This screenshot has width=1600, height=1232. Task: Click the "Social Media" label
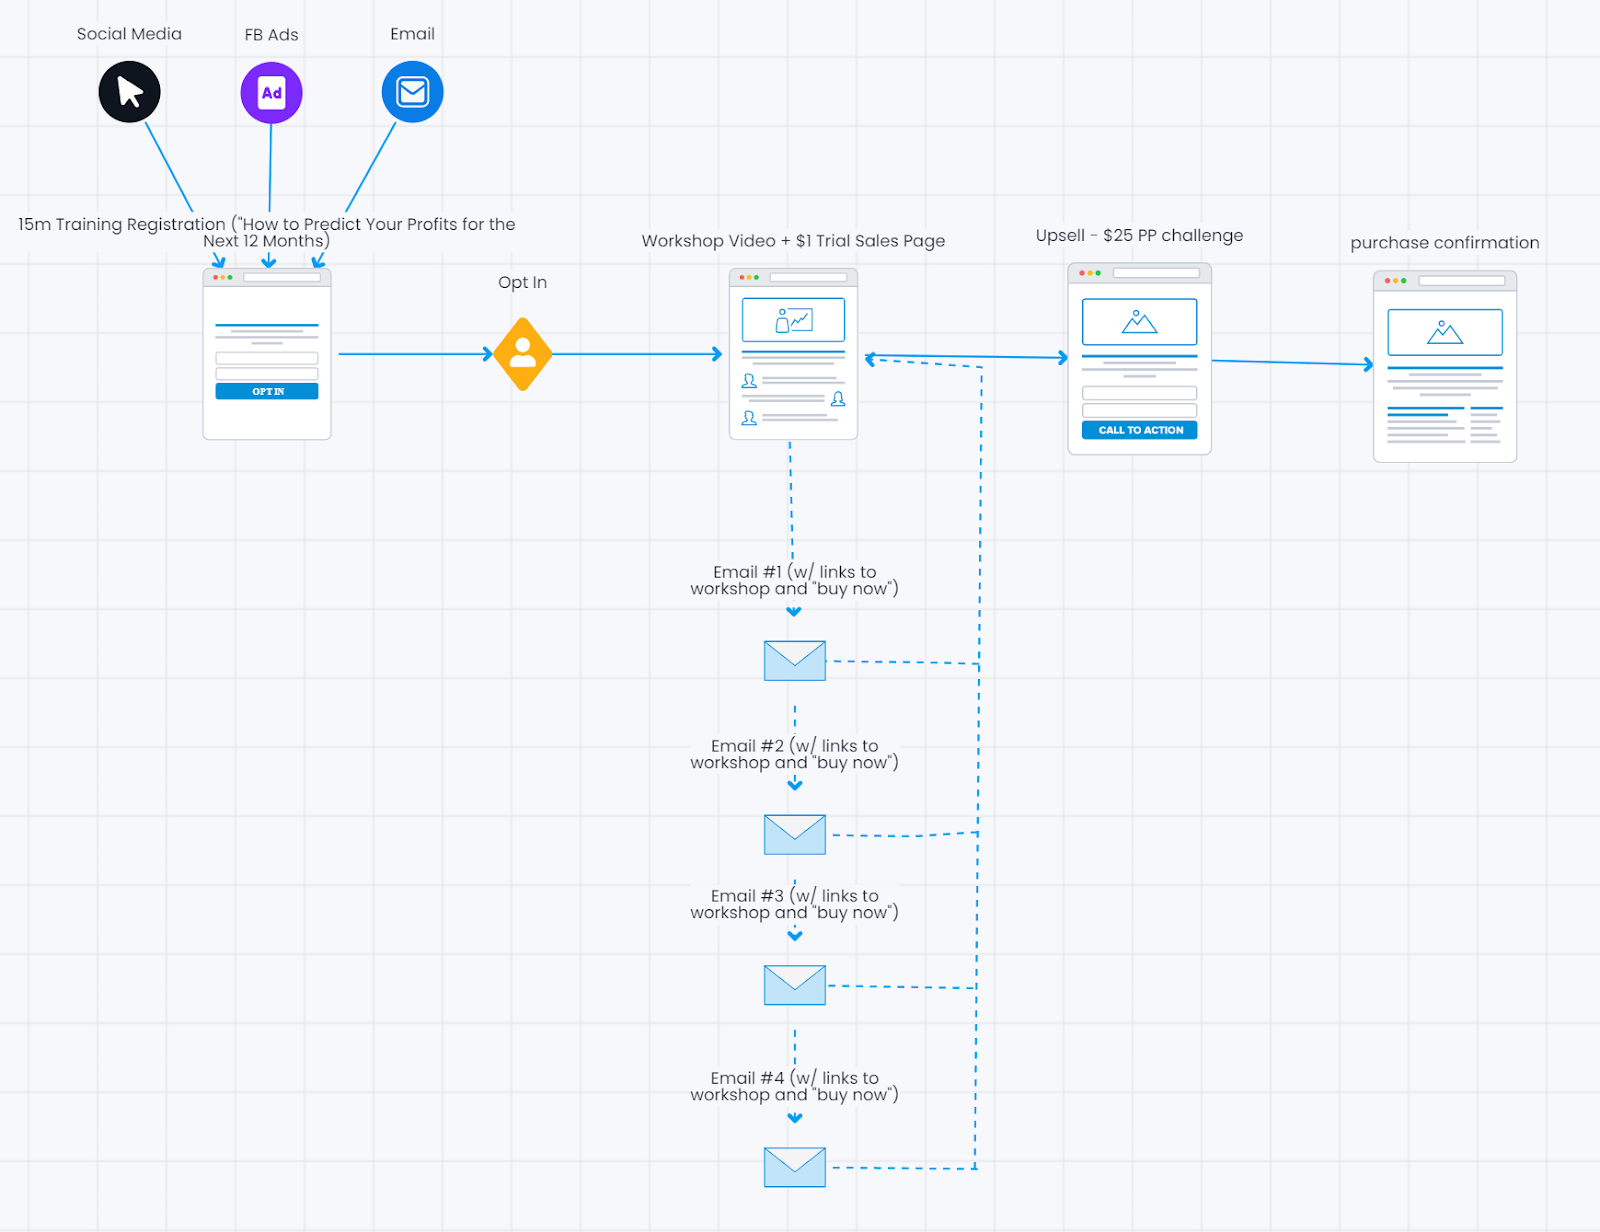[129, 34]
